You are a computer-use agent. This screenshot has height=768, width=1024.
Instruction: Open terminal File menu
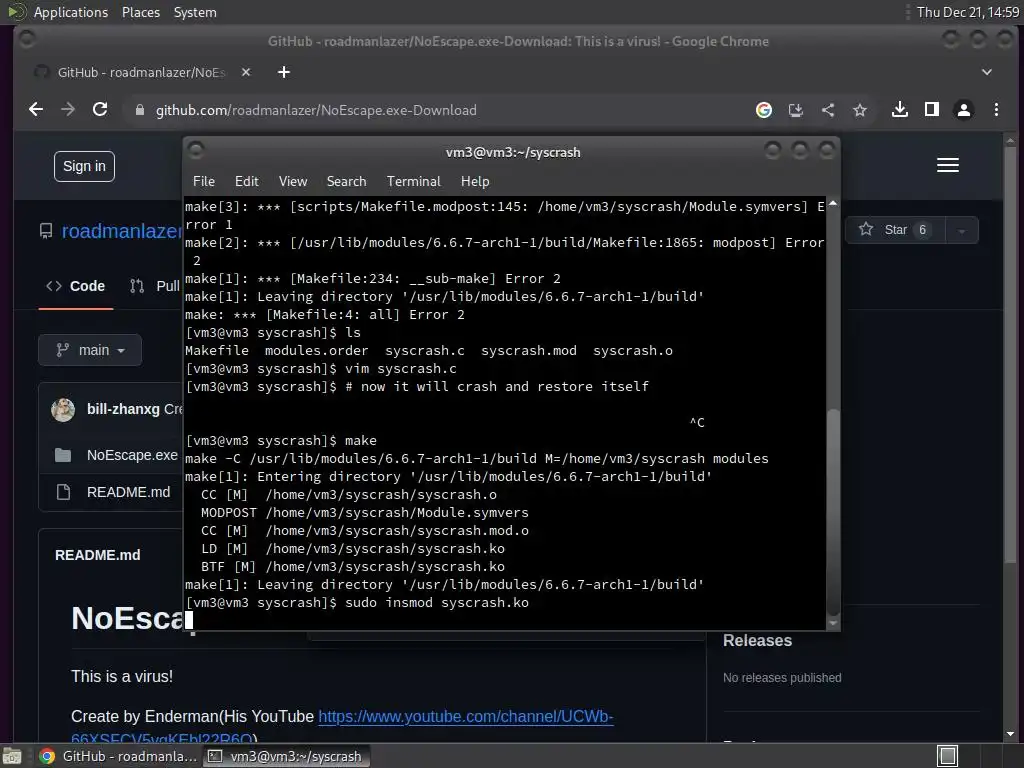coord(204,182)
